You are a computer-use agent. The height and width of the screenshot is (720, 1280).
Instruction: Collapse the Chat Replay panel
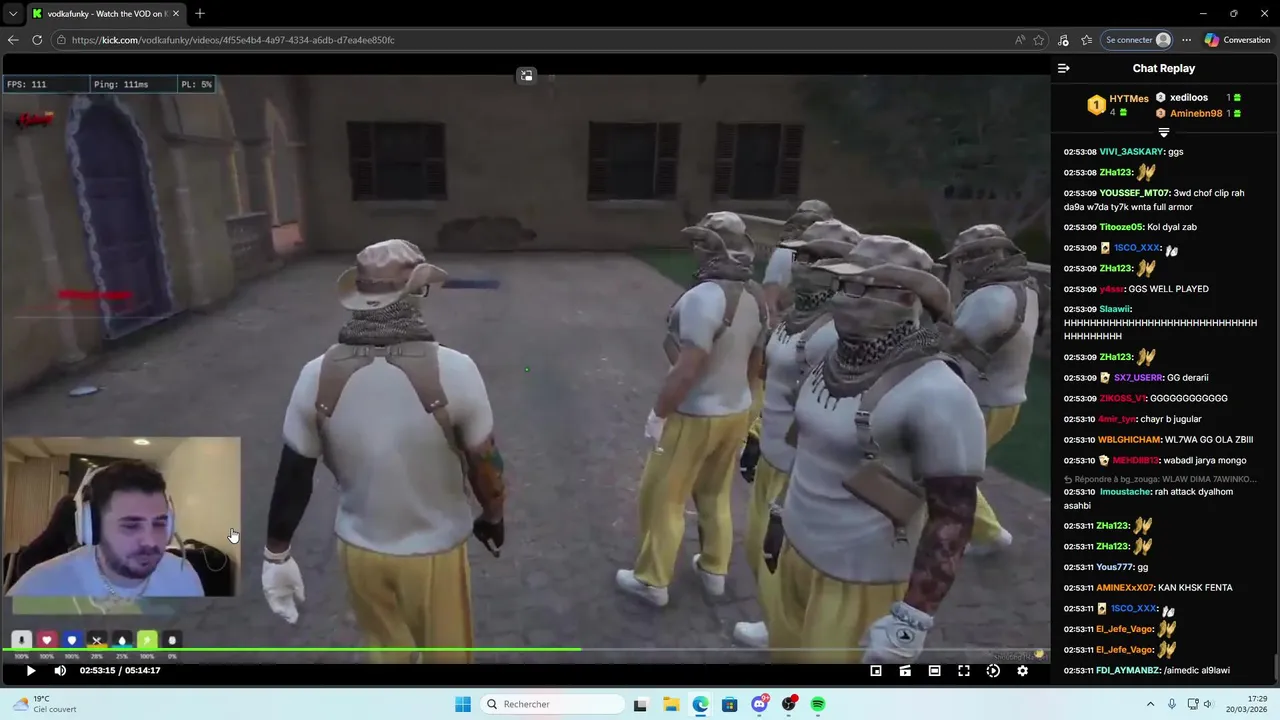(x=1063, y=68)
